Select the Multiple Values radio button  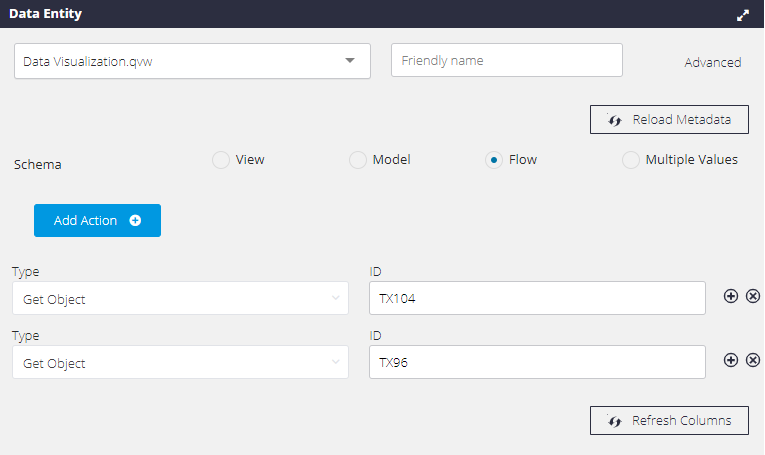[x=630, y=160]
